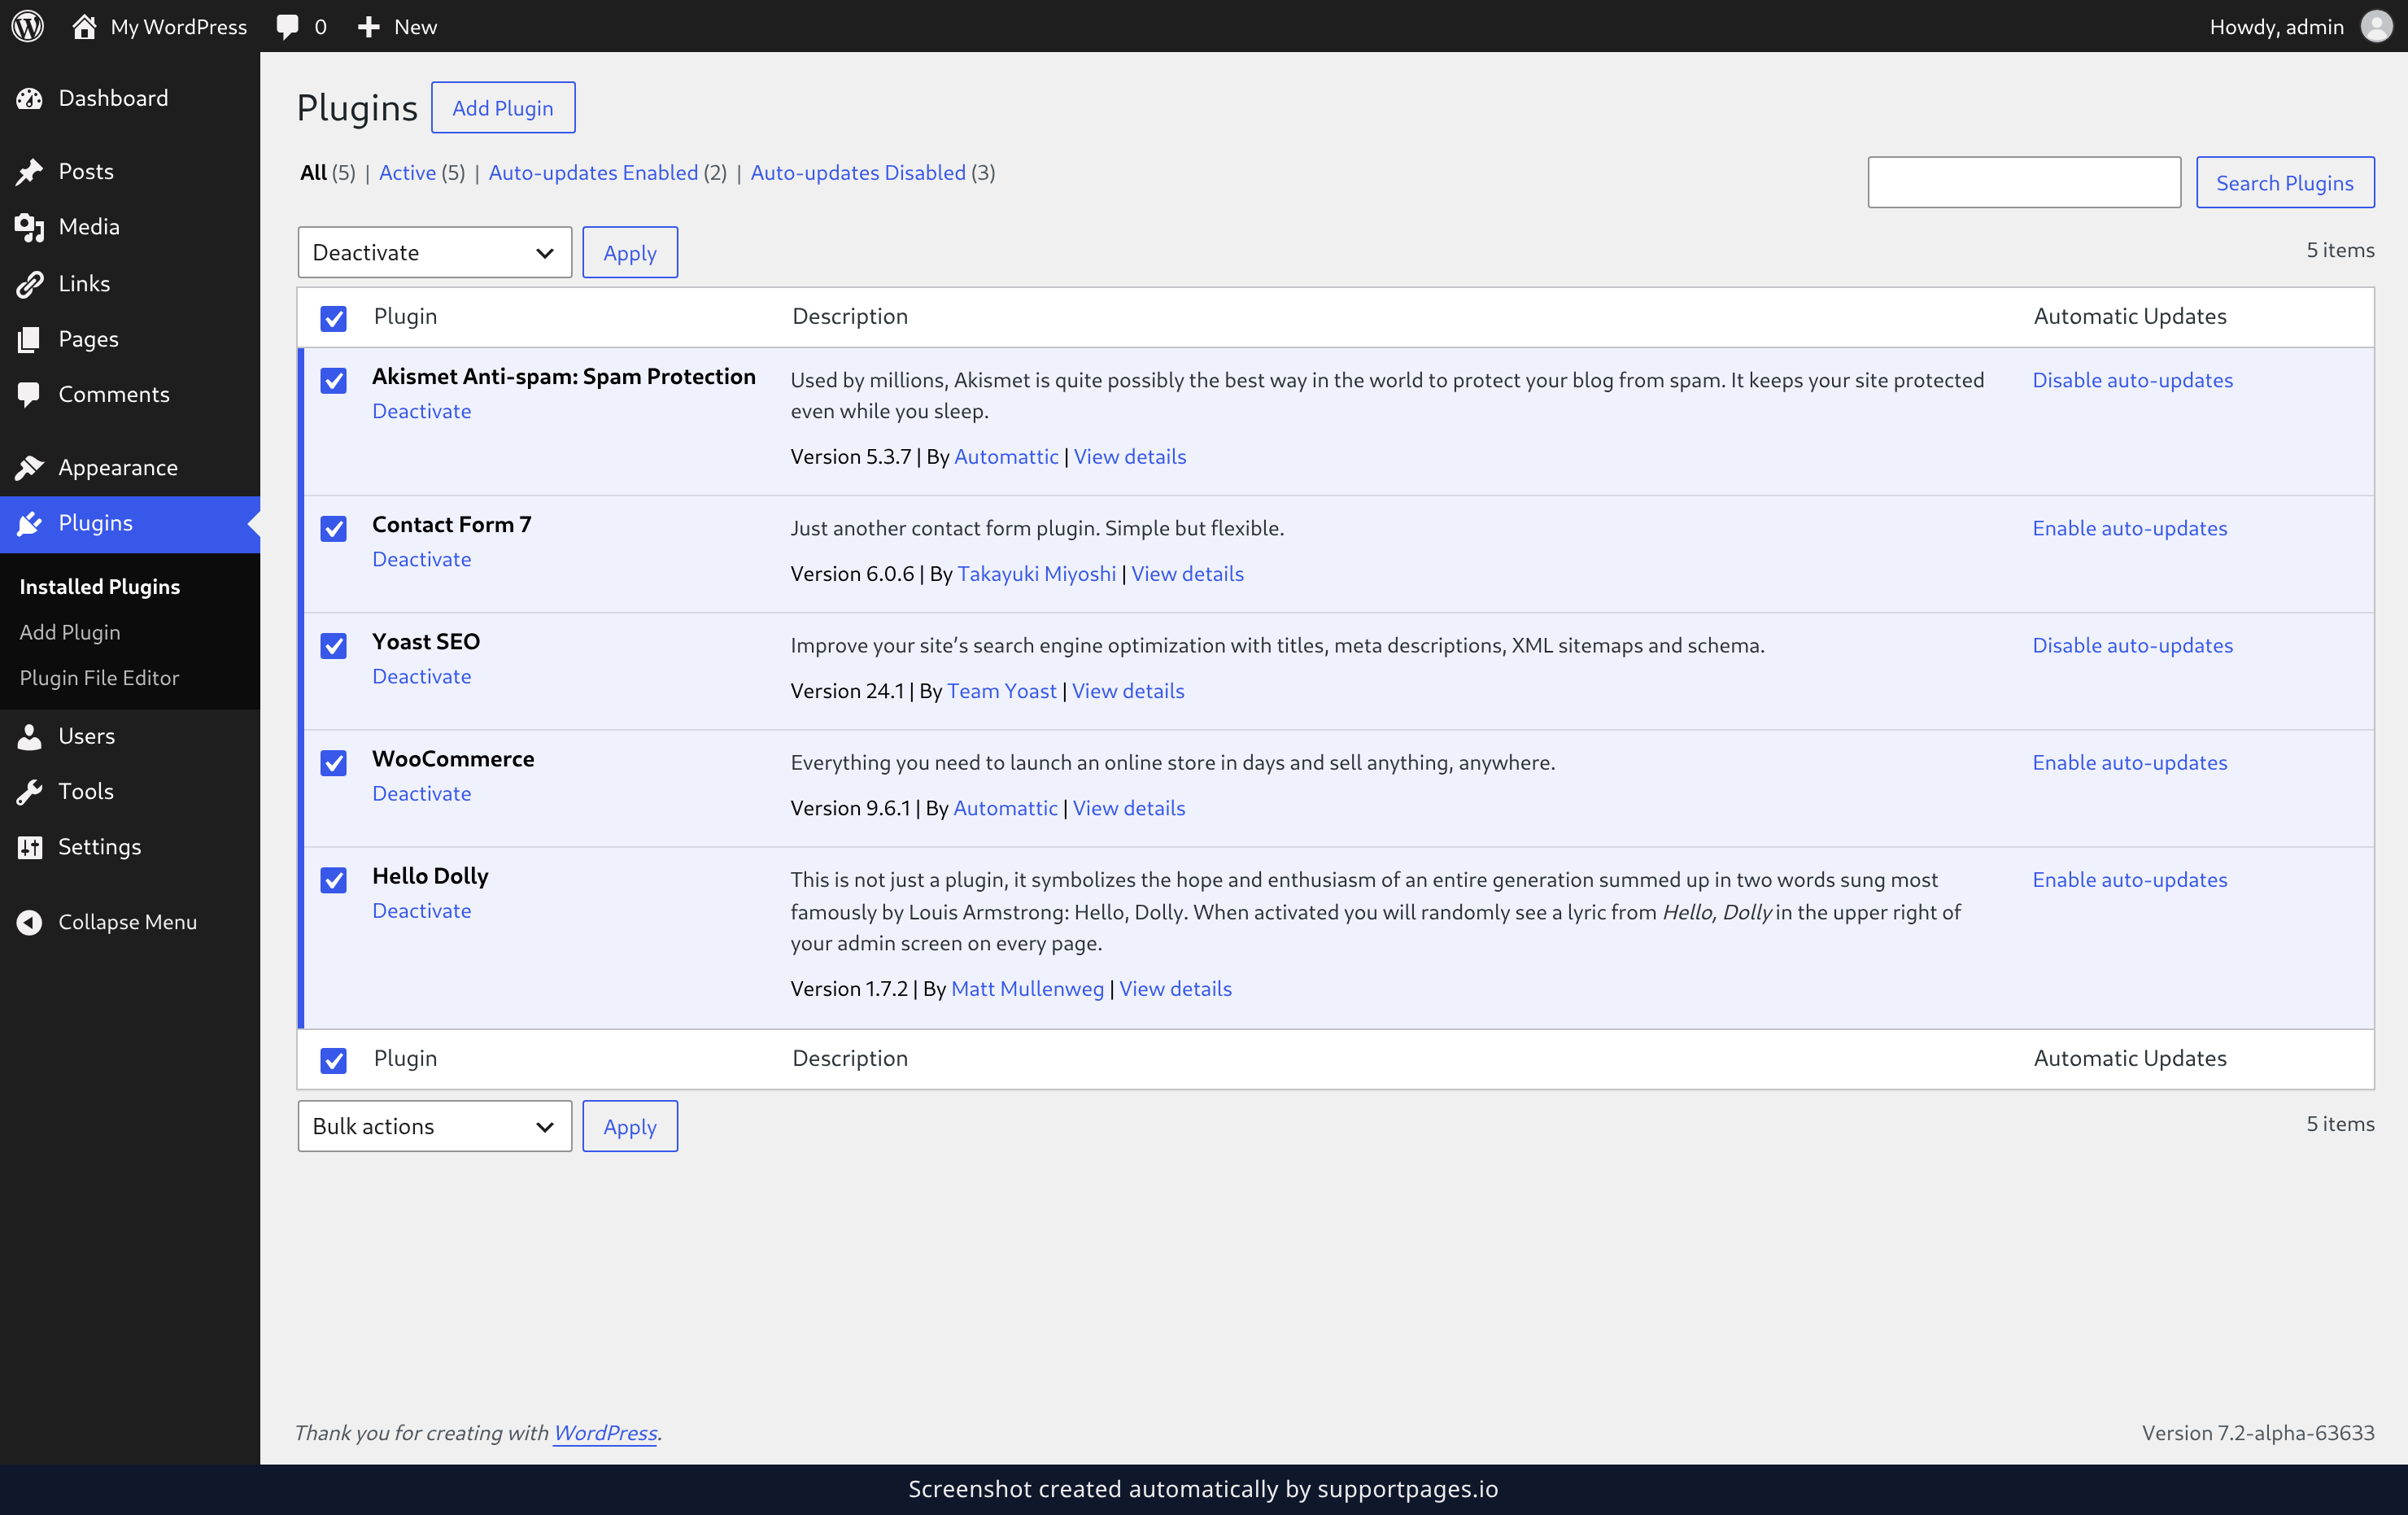
Task: Click the Links chain icon
Action: 29,284
